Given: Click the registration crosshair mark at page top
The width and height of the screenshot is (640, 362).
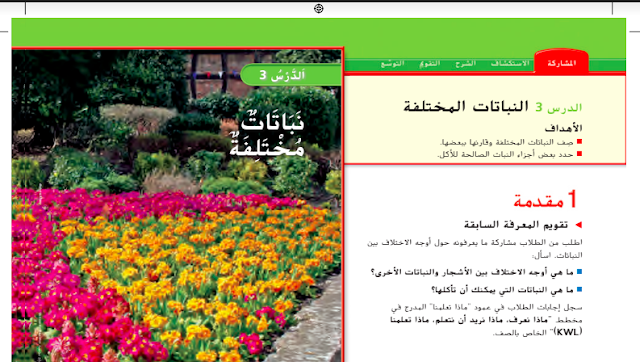Looking at the screenshot, I should 319,9.
